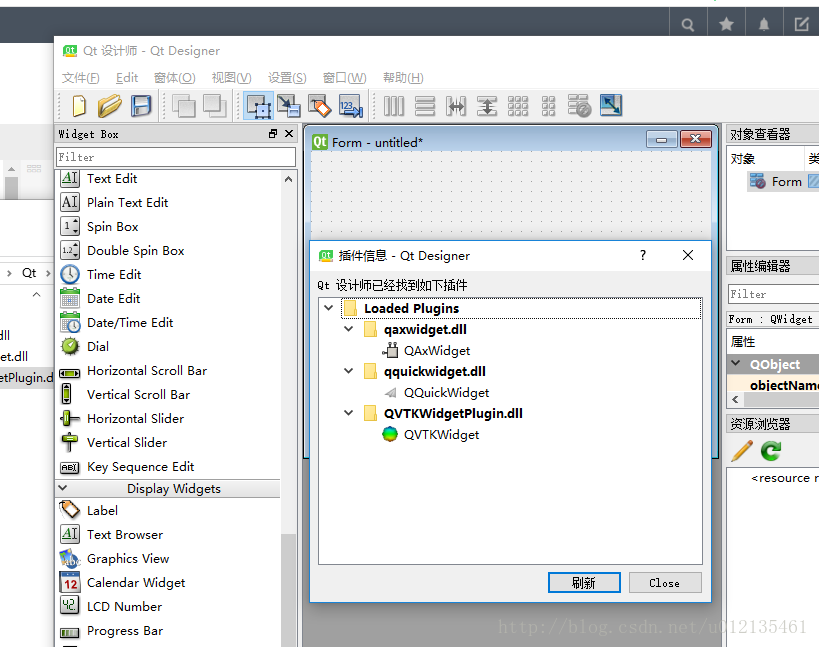
Task: Apply Lay Out in Form Layout icon
Action: [548, 106]
